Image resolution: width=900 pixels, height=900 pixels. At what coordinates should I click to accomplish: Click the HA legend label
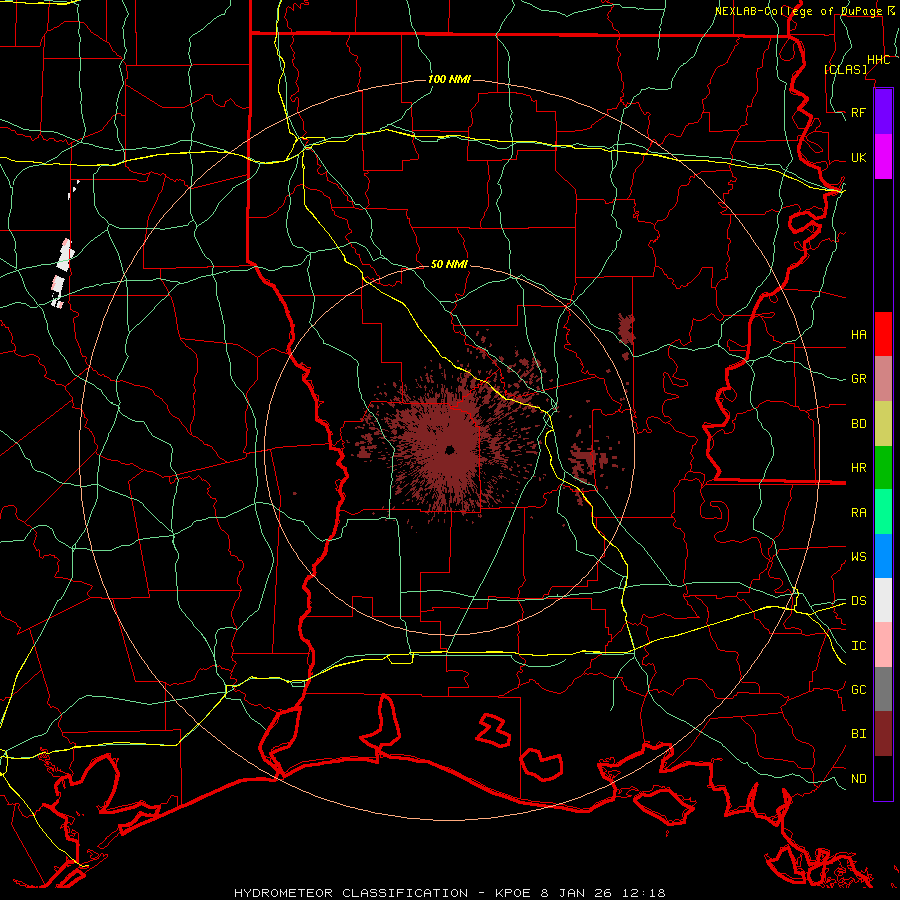click(x=858, y=334)
